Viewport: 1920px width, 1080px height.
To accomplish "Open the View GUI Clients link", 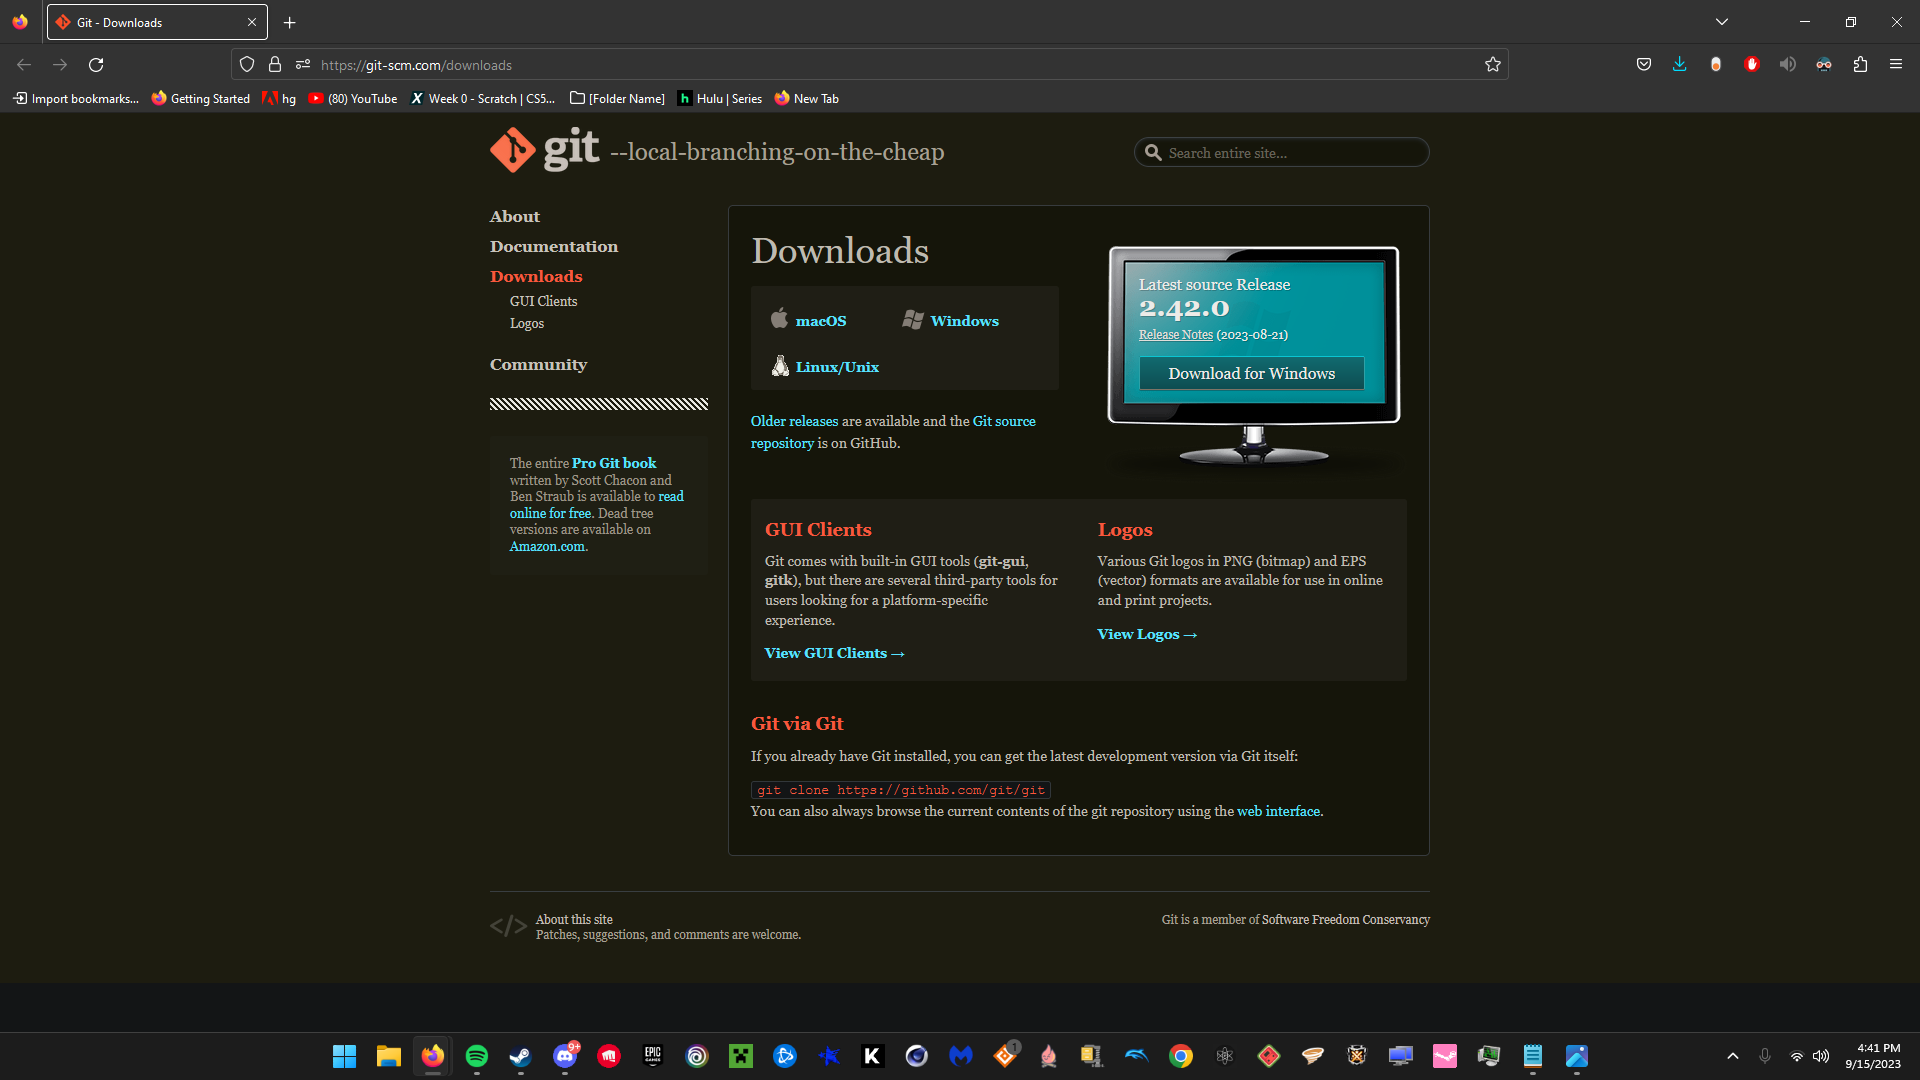I will coord(834,653).
